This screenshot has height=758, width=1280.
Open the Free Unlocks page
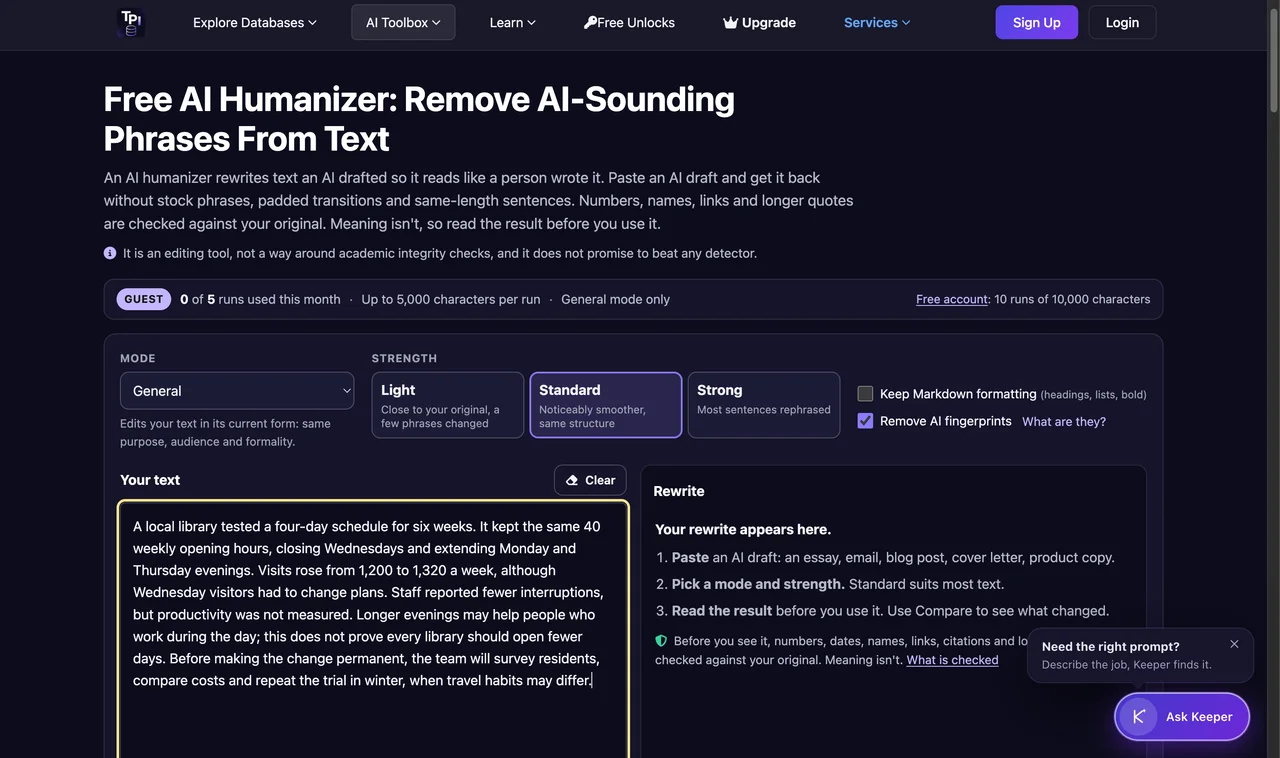pyautogui.click(x=629, y=22)
